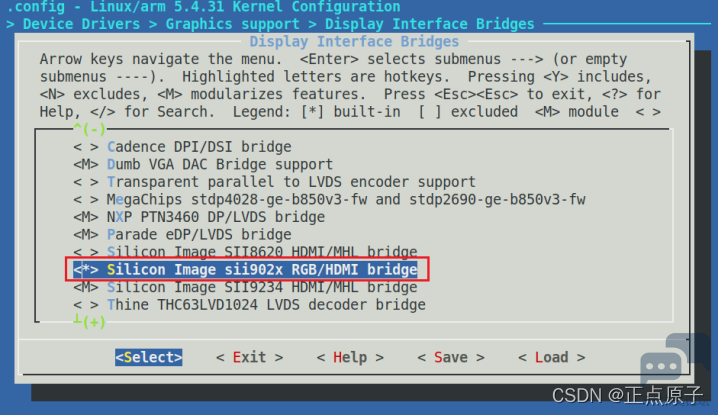The image size is (719, 416).
Task: Toggle Dumb VGA DAC Bridge module state
Action: 86,164
